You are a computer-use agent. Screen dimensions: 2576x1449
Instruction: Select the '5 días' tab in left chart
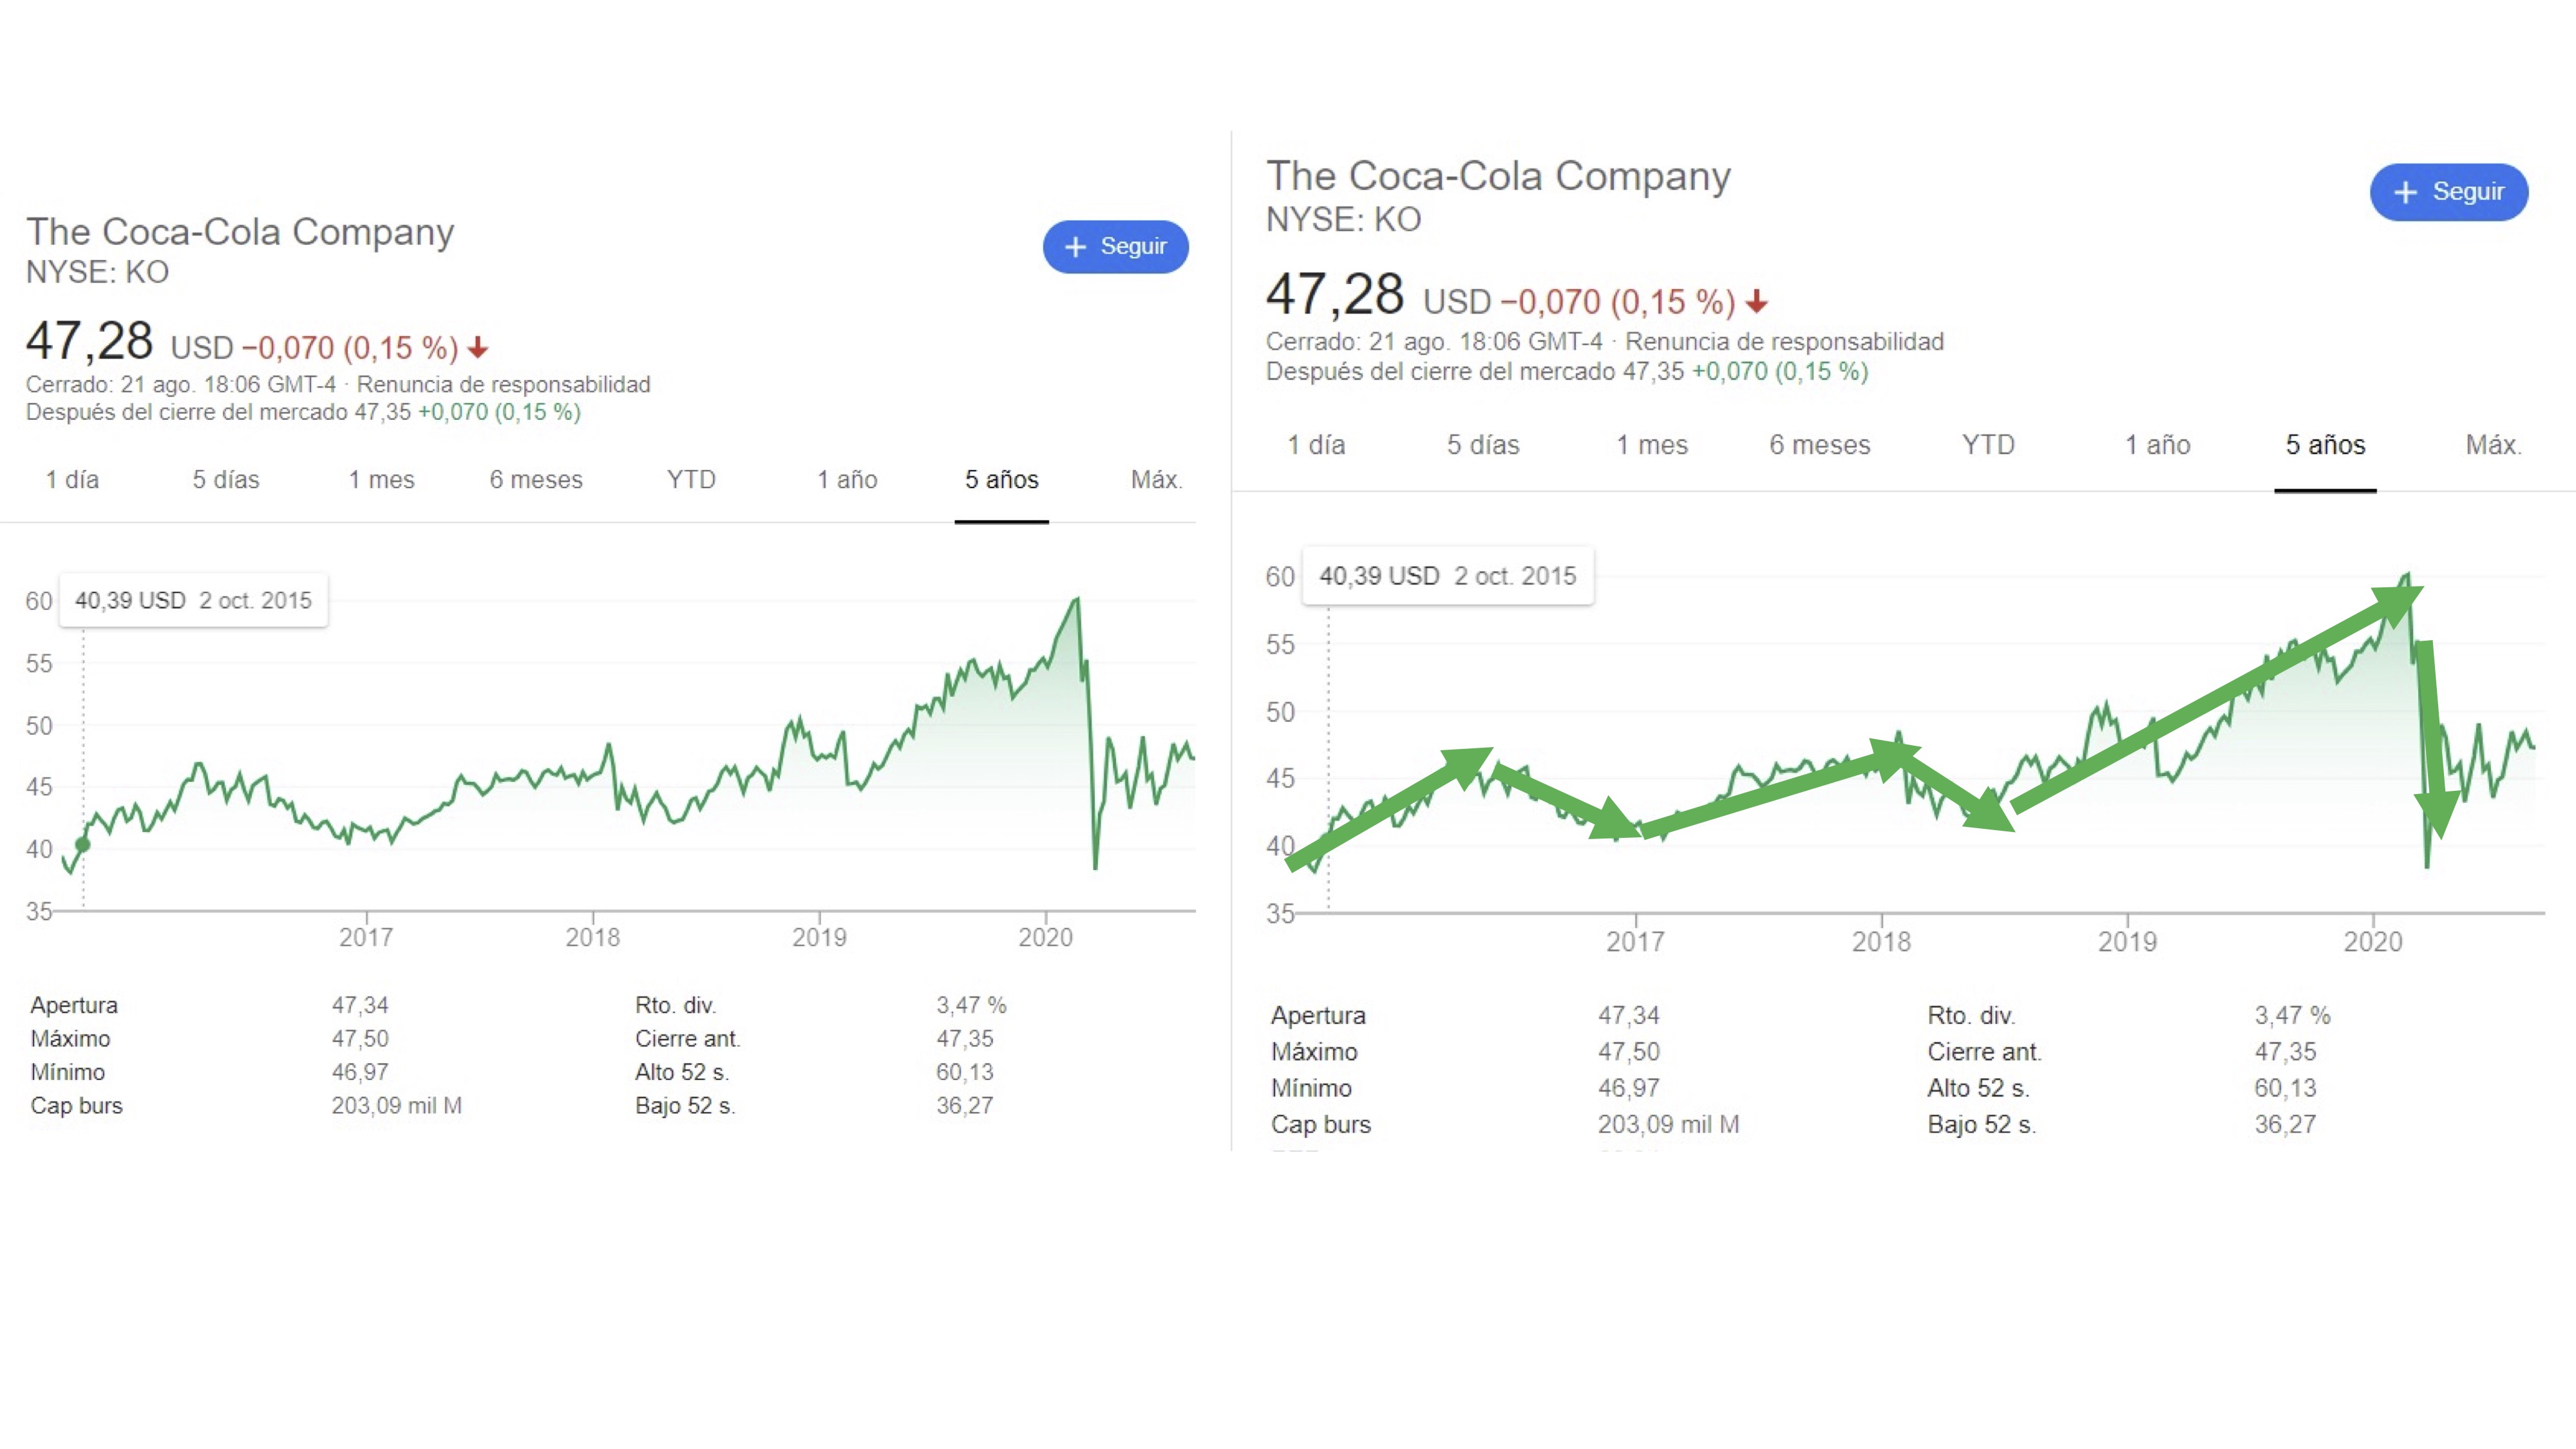point(226,480)
